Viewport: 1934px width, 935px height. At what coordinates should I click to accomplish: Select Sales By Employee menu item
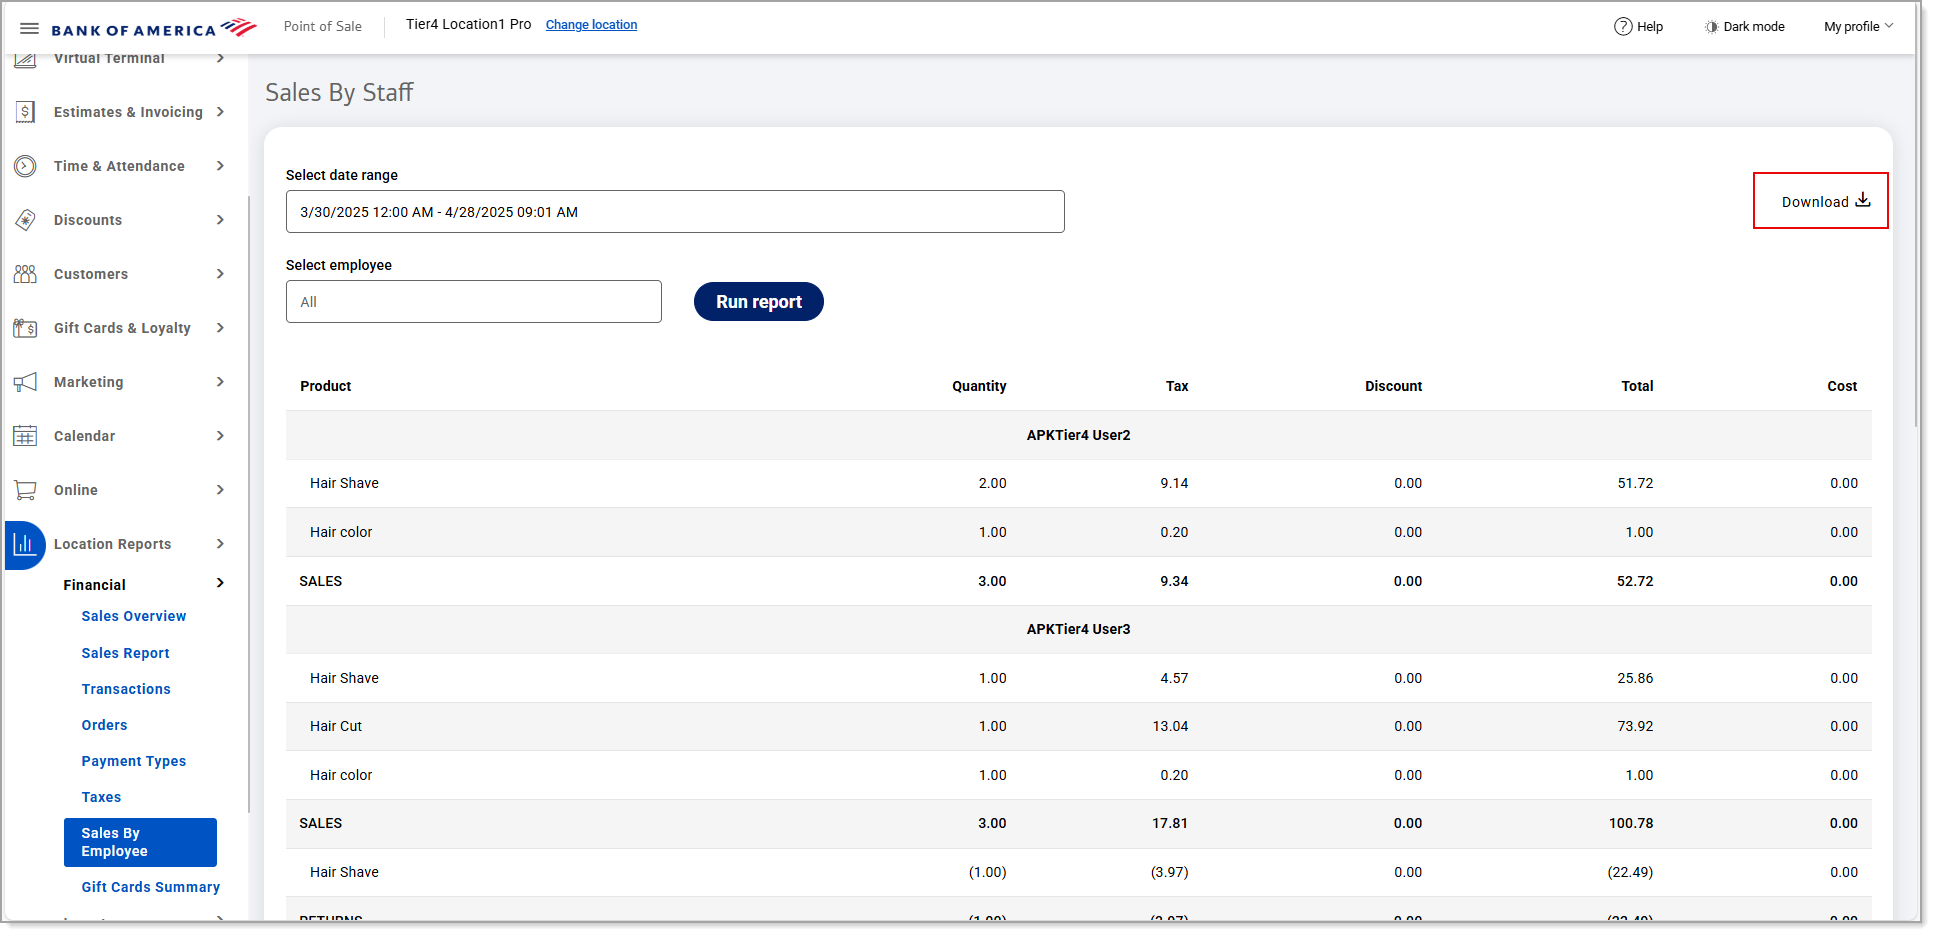(140, 842)
